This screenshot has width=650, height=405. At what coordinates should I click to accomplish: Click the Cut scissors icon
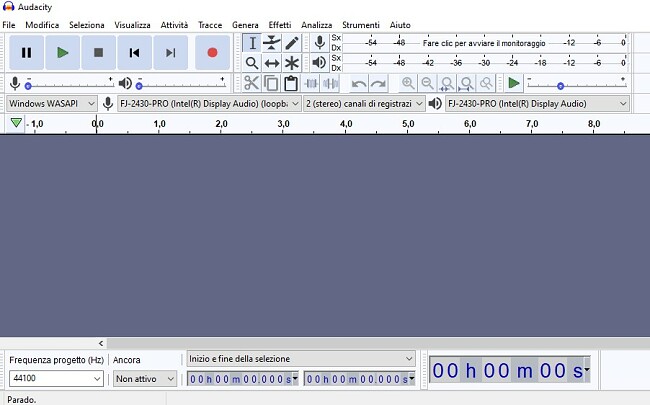(x=251, y=83)
